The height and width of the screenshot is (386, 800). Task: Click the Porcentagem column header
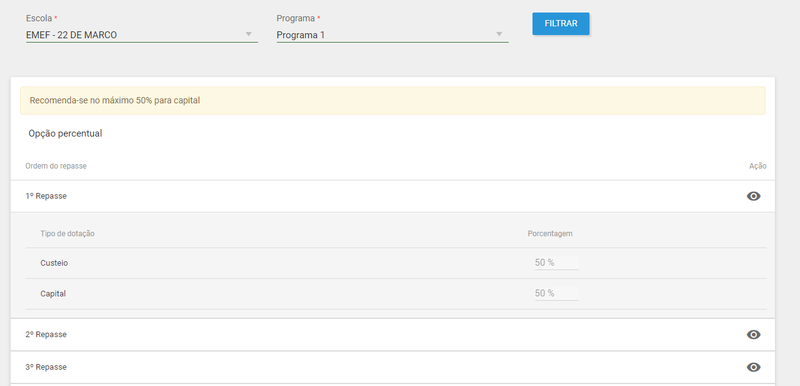tap(550, 234)
